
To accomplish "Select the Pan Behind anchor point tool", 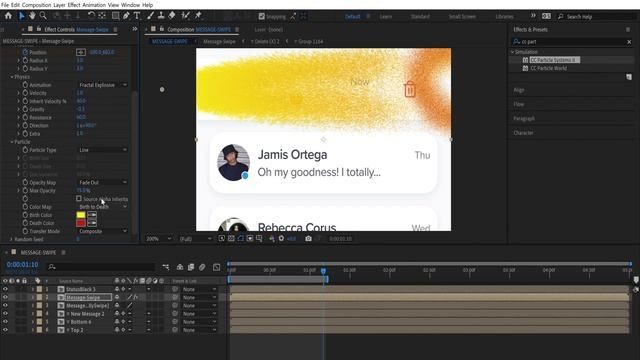I will 102,16.
